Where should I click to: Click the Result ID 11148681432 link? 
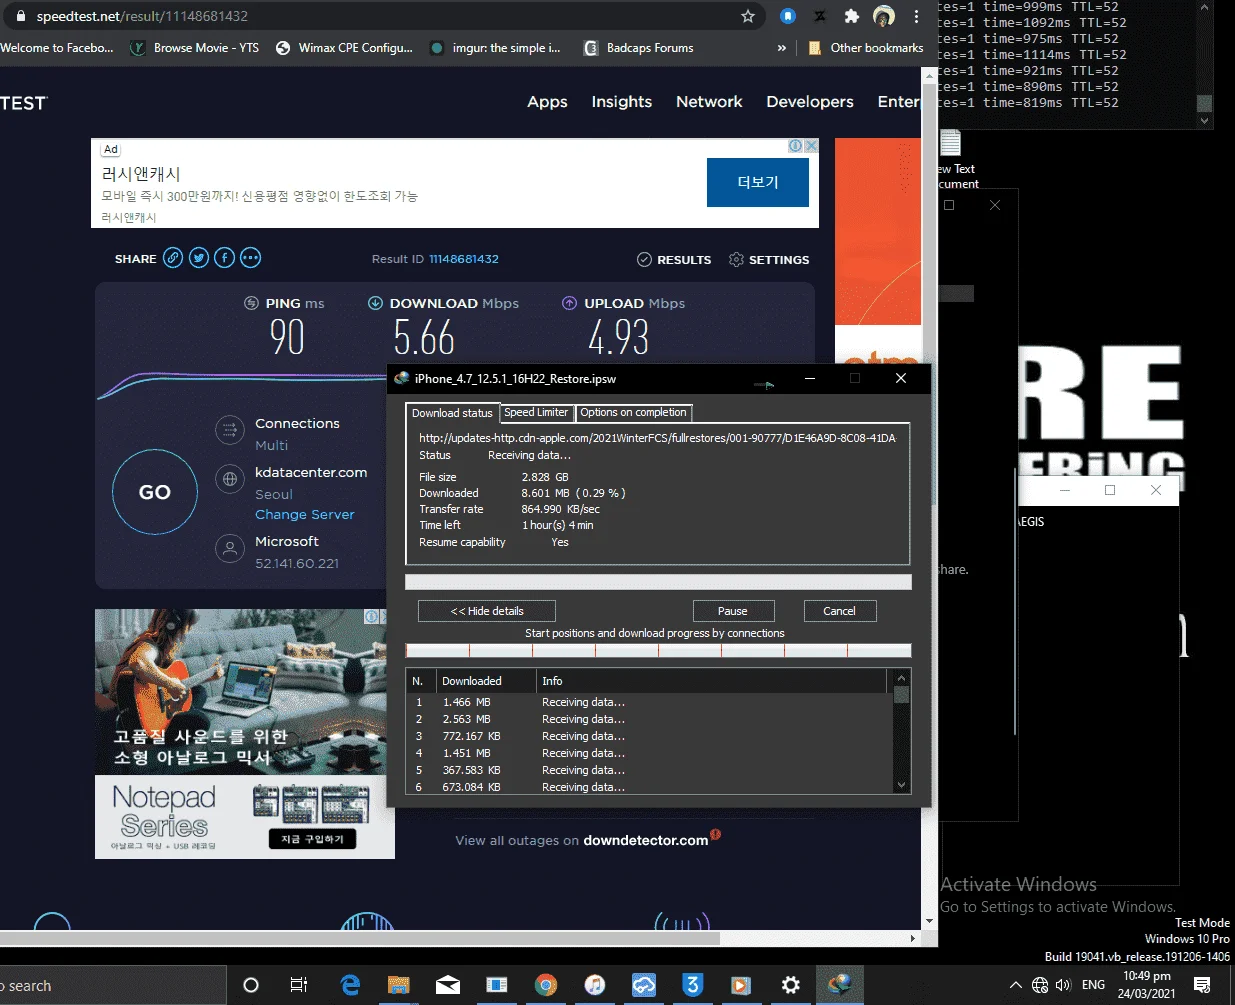pyautogui.click(x=464, y=259)
